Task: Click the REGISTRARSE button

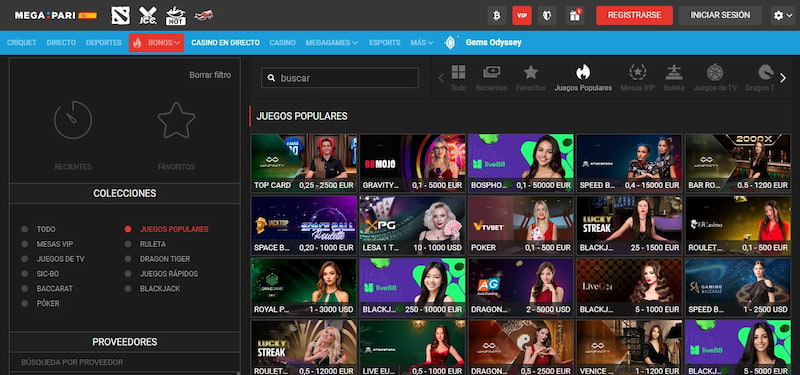Action: (634, 15)
